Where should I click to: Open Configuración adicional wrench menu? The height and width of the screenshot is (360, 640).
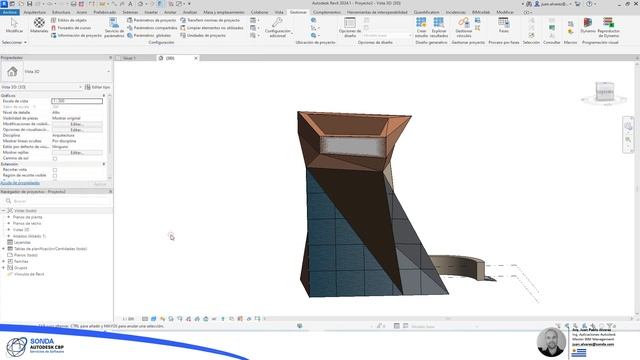(x=278, y=27)
